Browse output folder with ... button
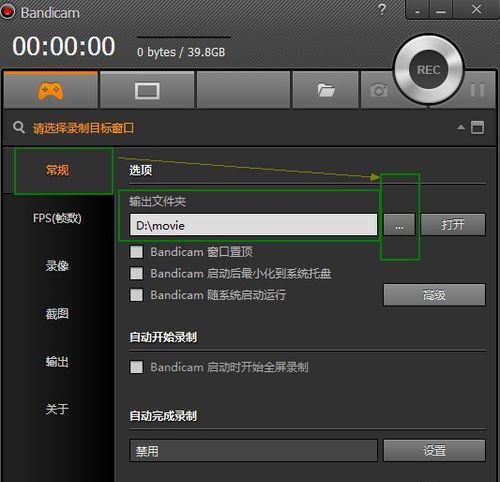This screenshot has height=482, width=500. (x=399, y=225)
